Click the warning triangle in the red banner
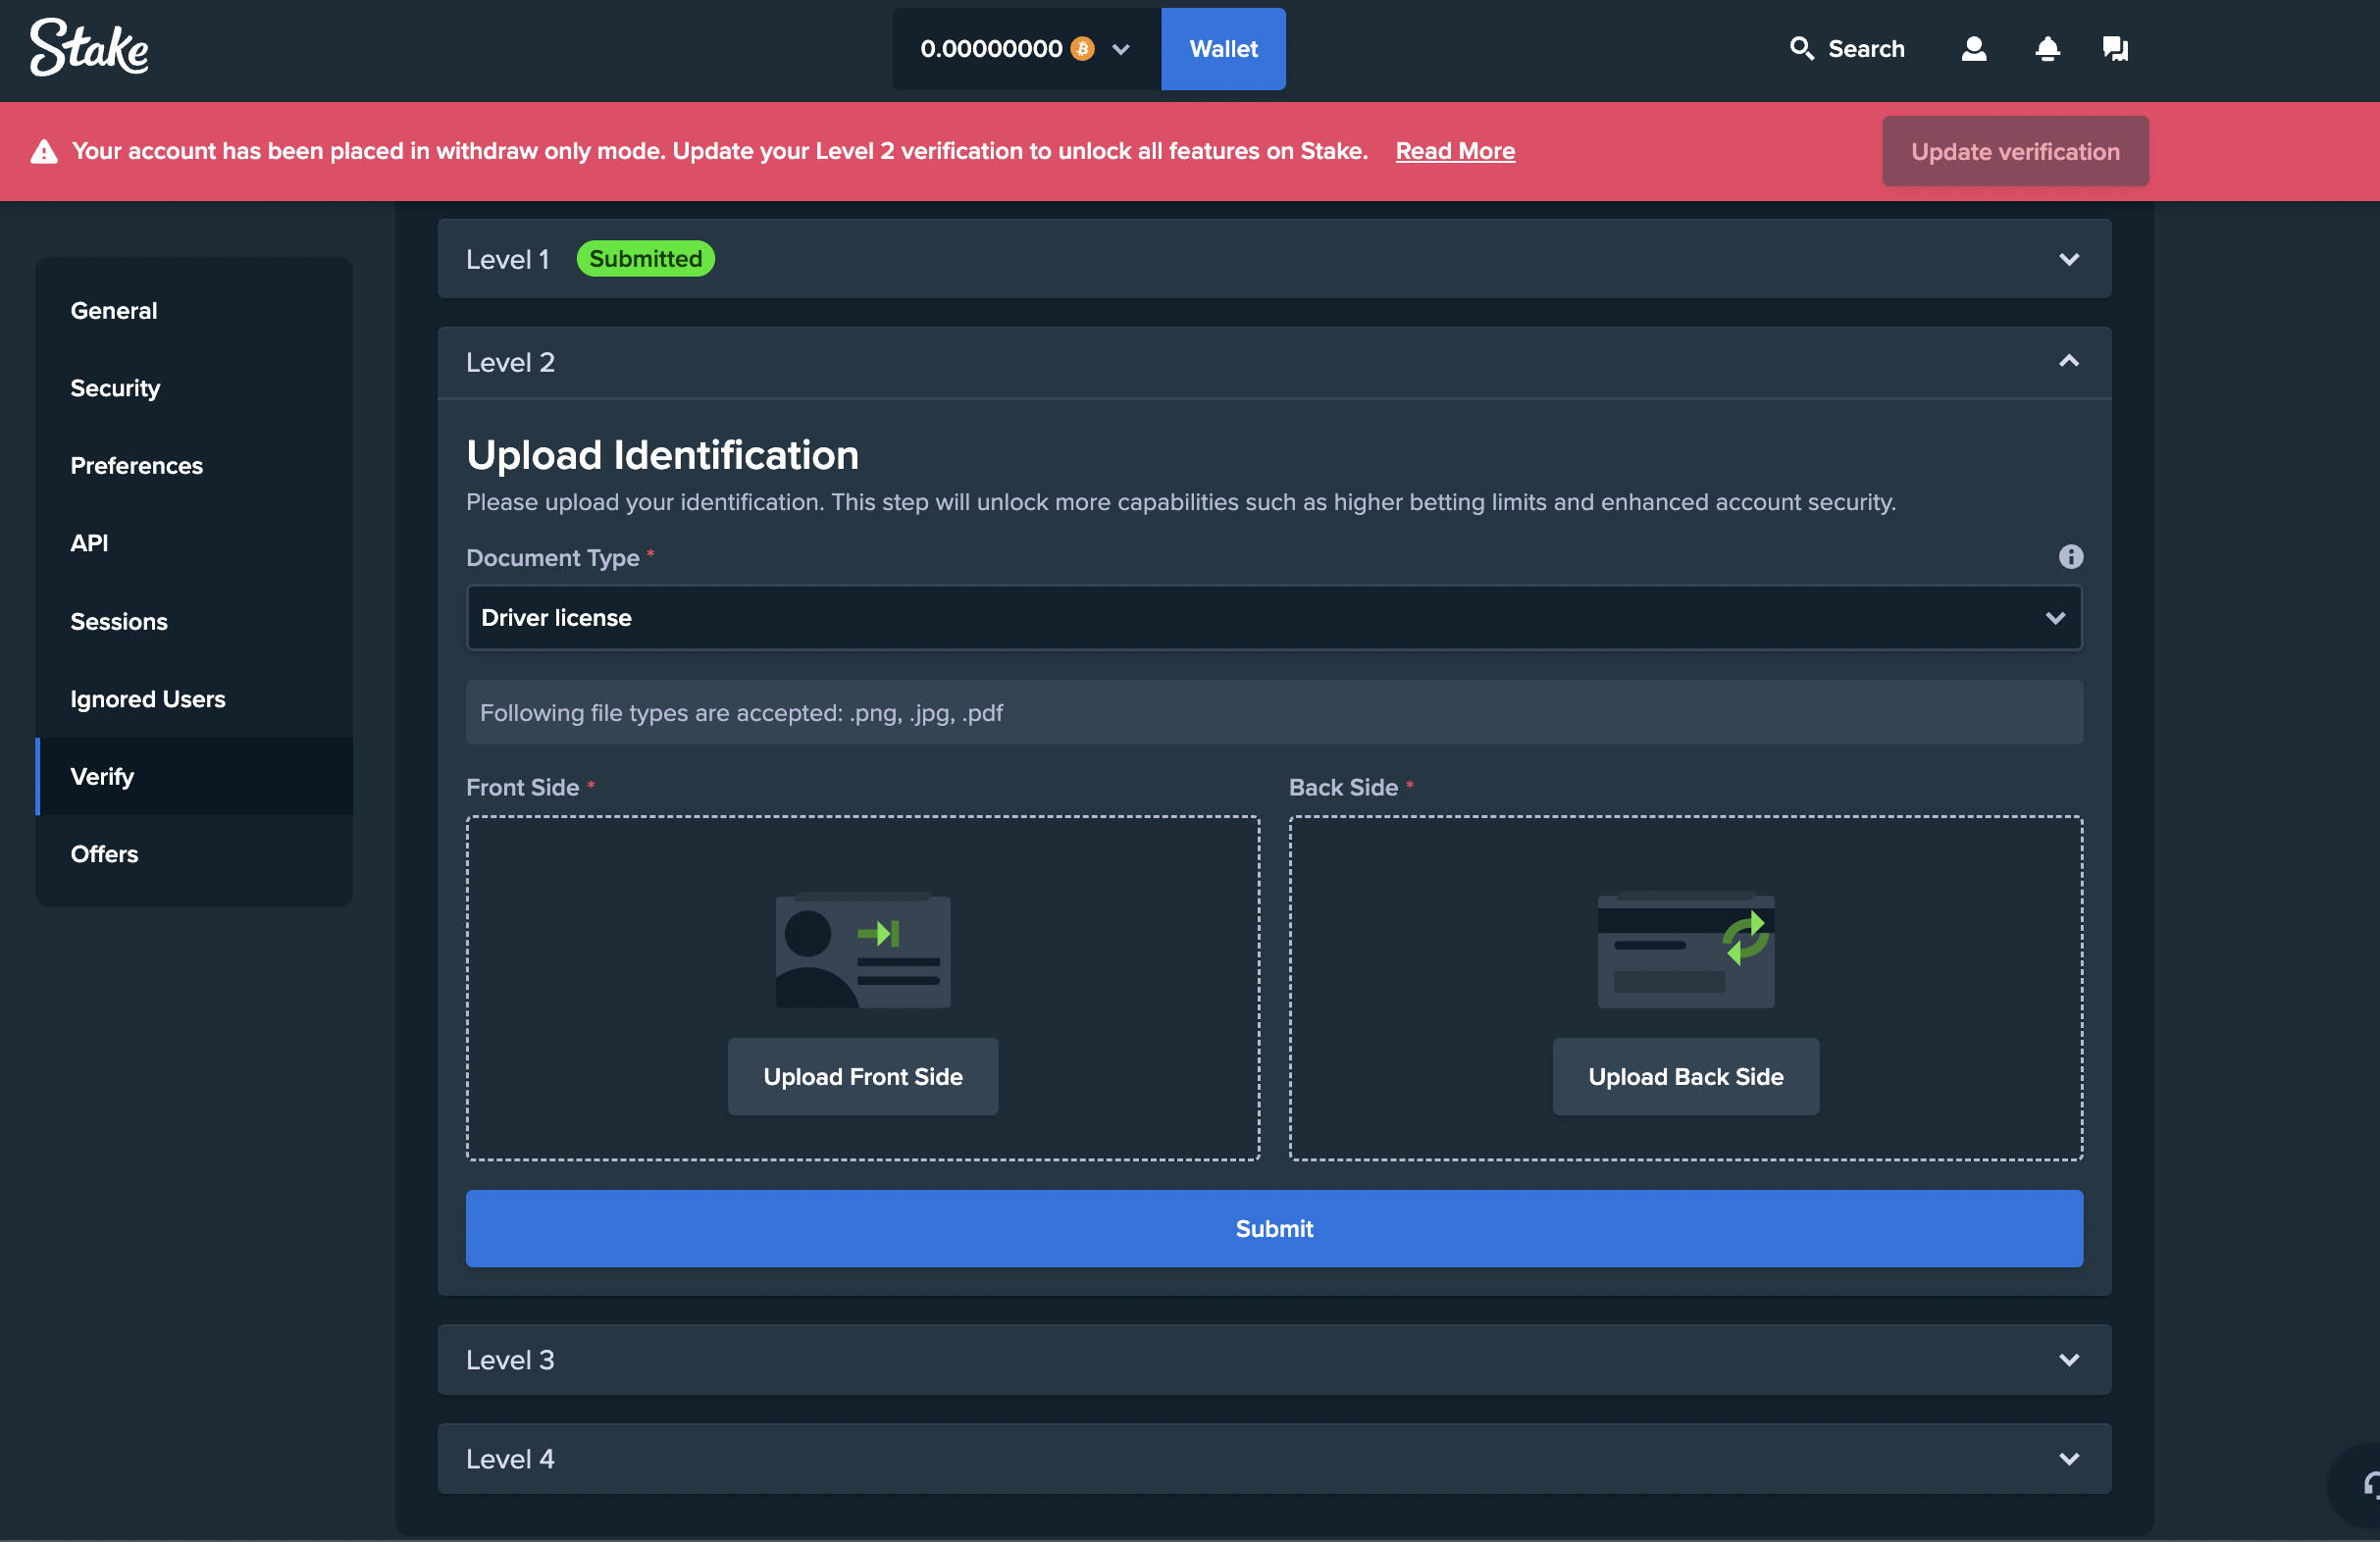Viewport: 2380px width, 1542px height. (x=42, y=151)
